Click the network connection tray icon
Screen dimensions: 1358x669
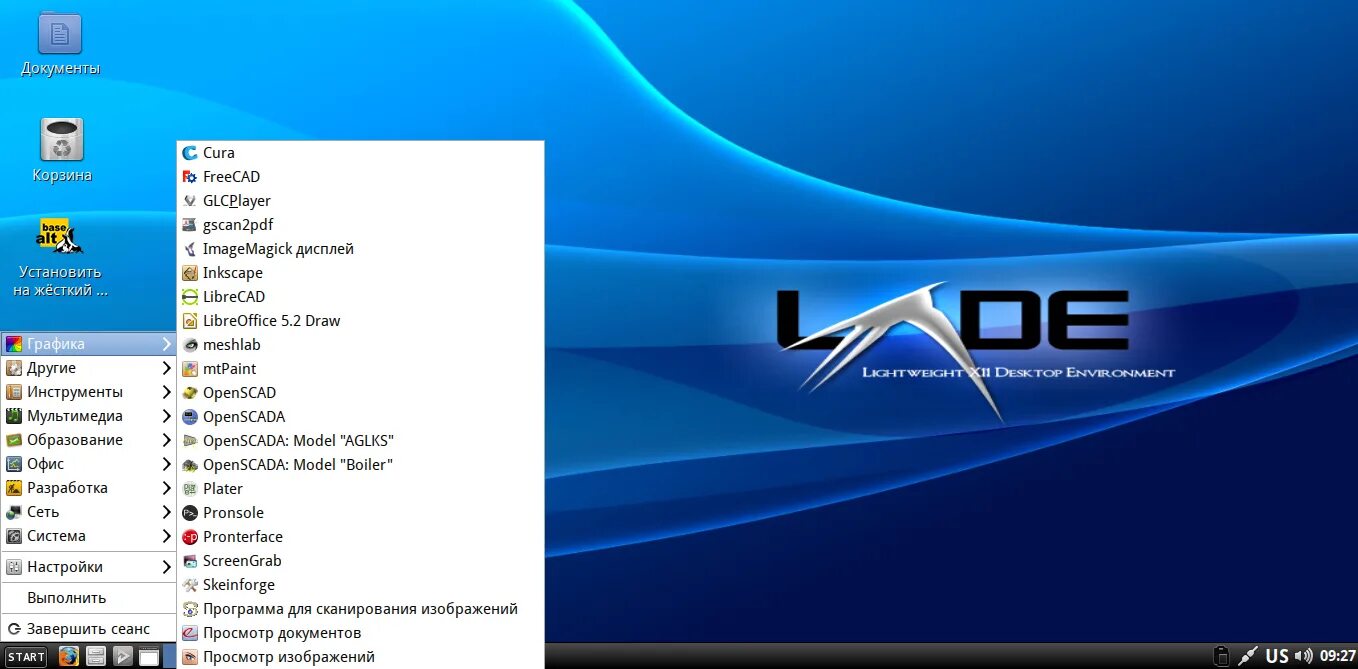(1247, 657)
